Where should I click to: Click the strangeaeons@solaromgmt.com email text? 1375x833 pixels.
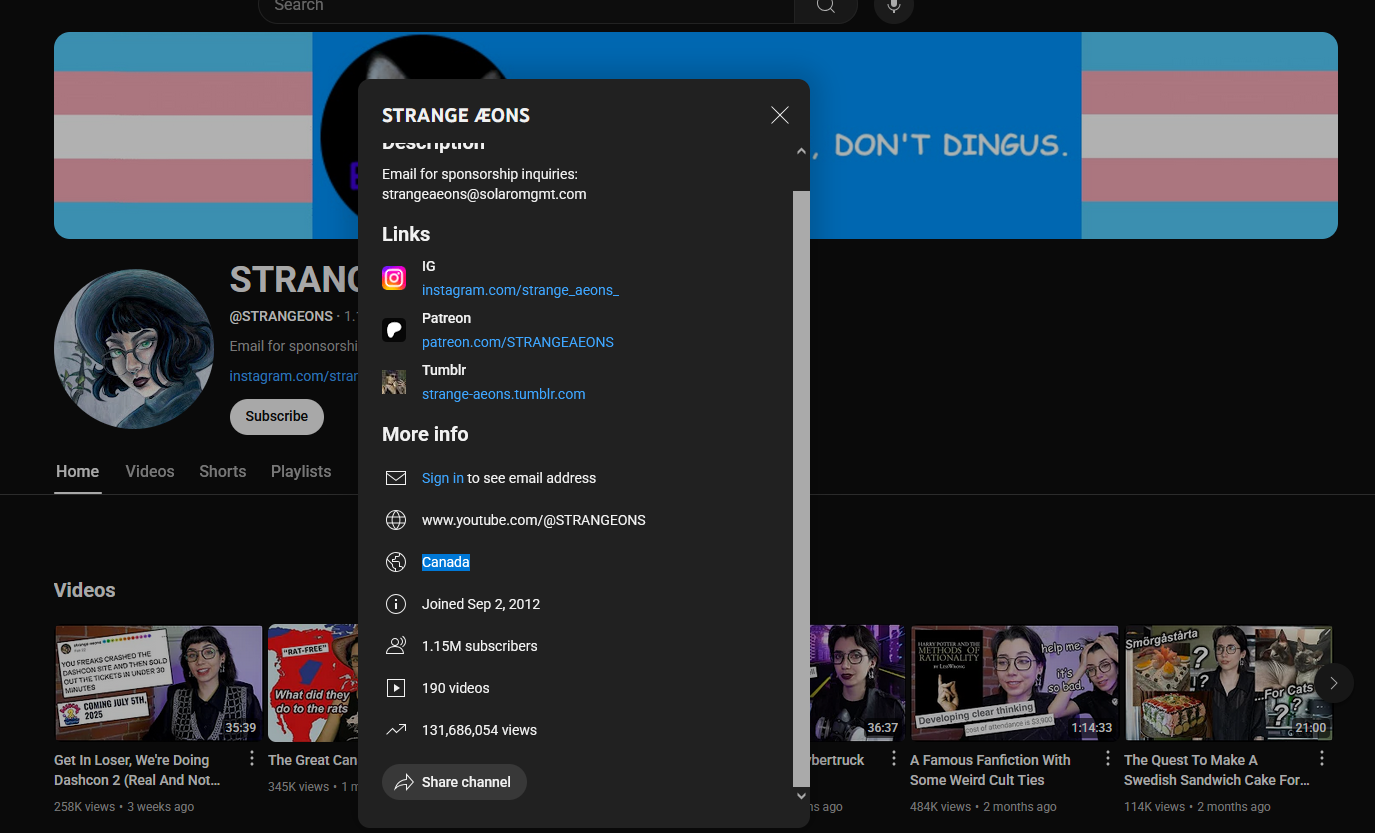pos(484,194)
